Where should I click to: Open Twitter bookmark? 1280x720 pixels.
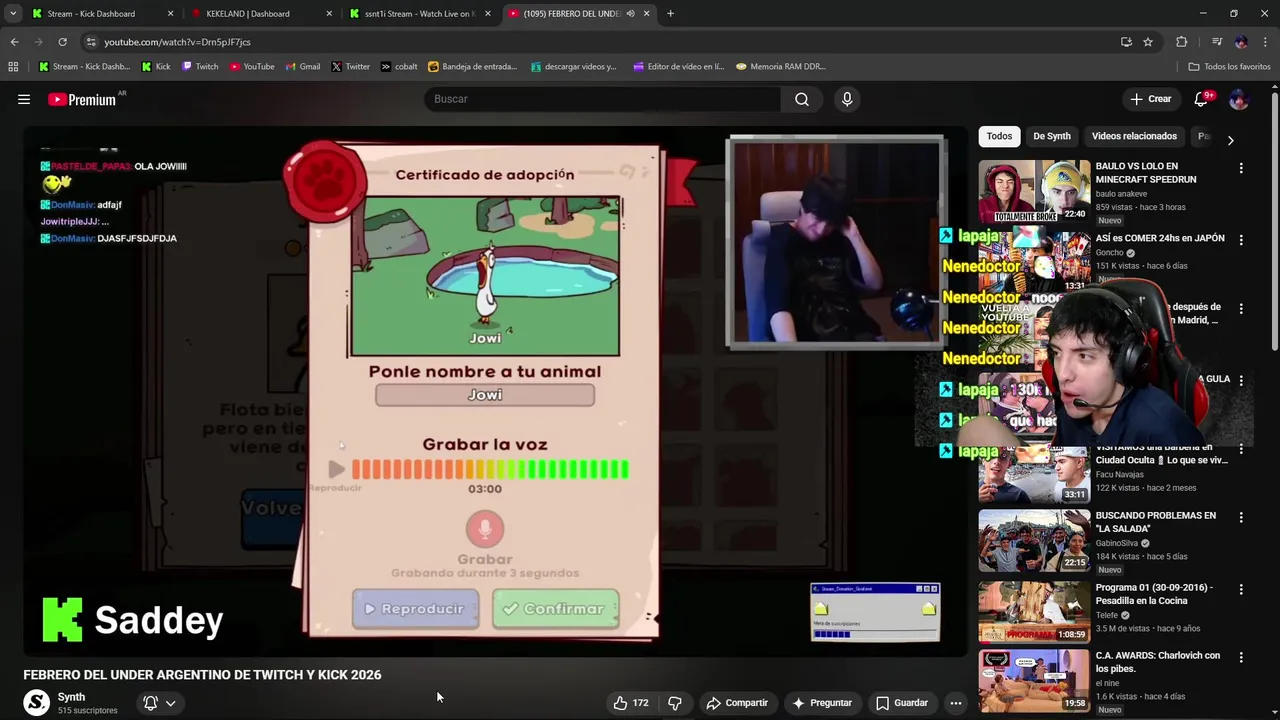point(351,67)
